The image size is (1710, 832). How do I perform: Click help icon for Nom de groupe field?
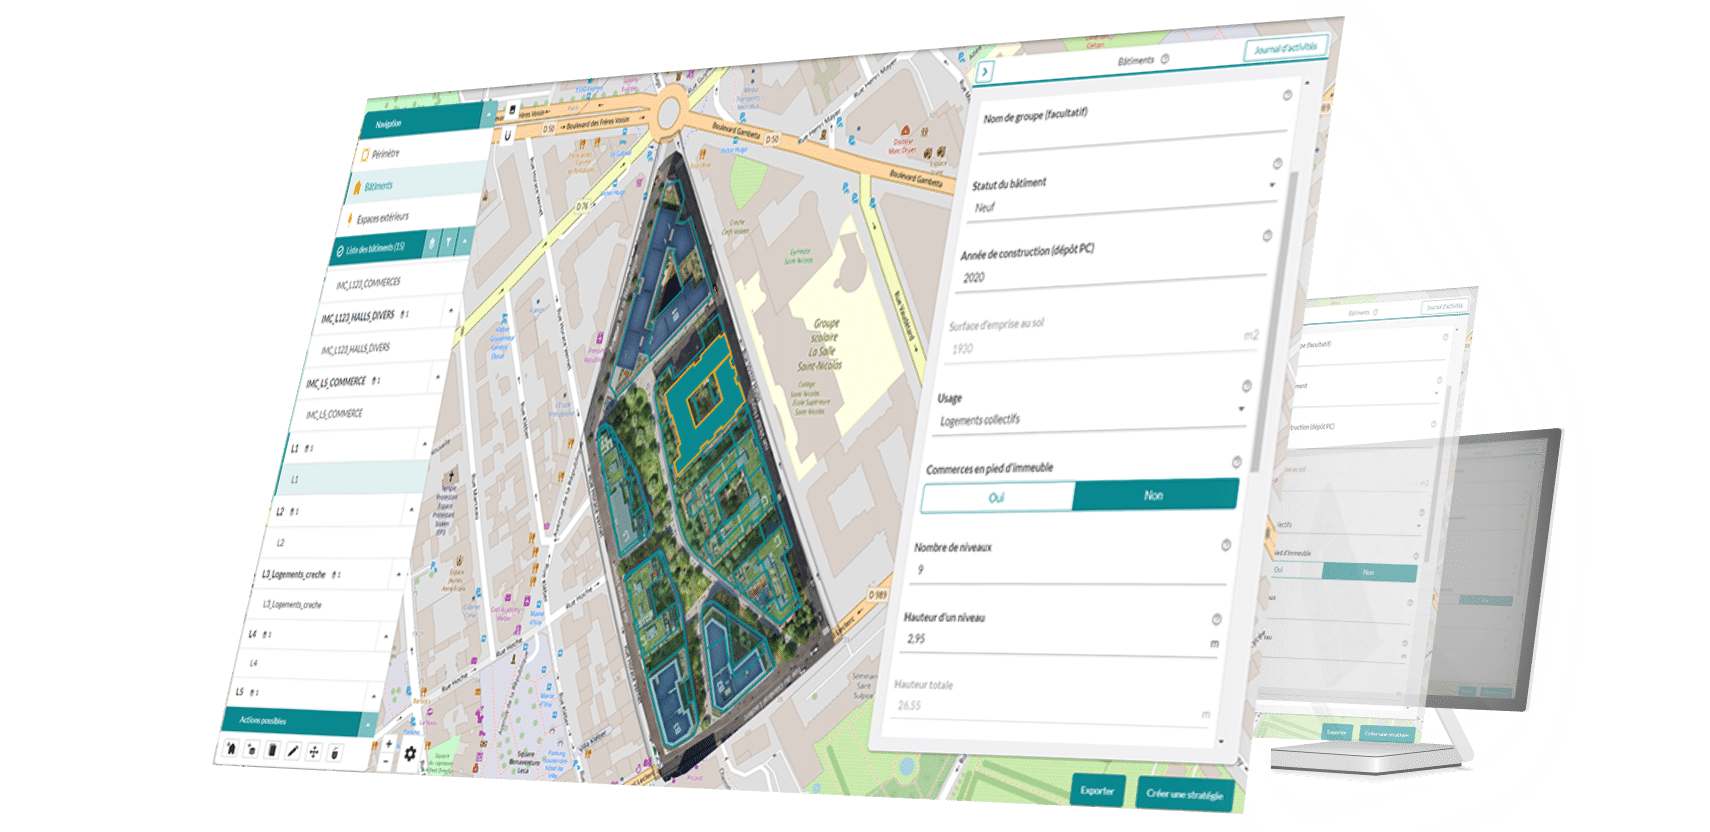tap(1288, 95)
